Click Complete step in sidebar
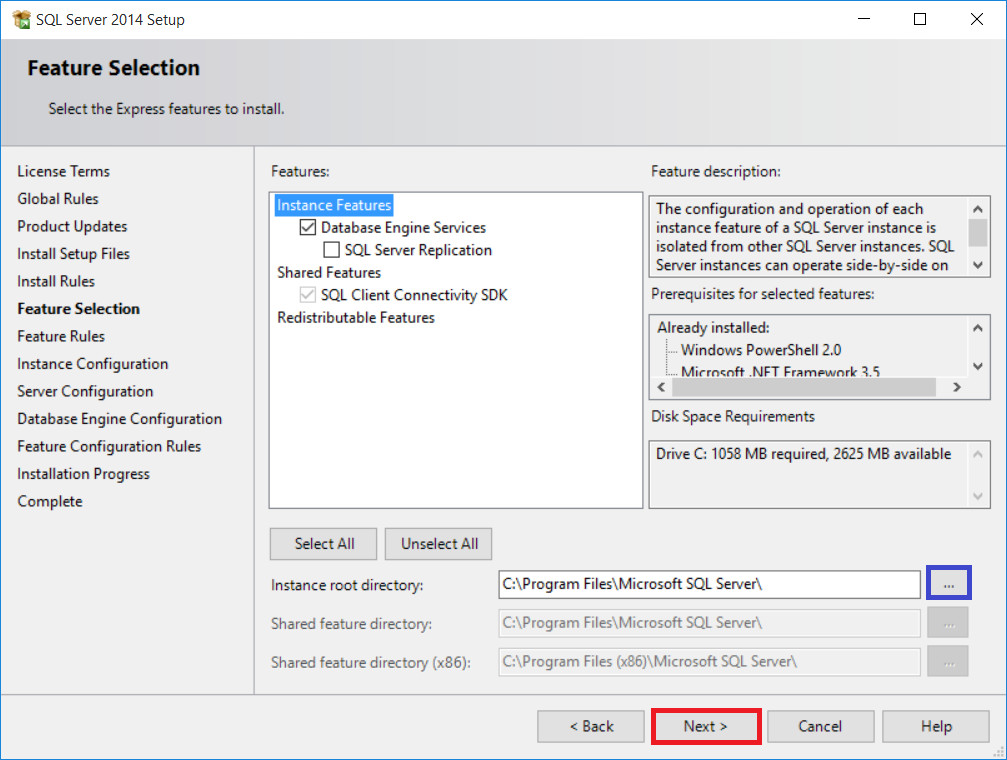This screenshot has height=760, width=1007. click(x=50, y=502)
